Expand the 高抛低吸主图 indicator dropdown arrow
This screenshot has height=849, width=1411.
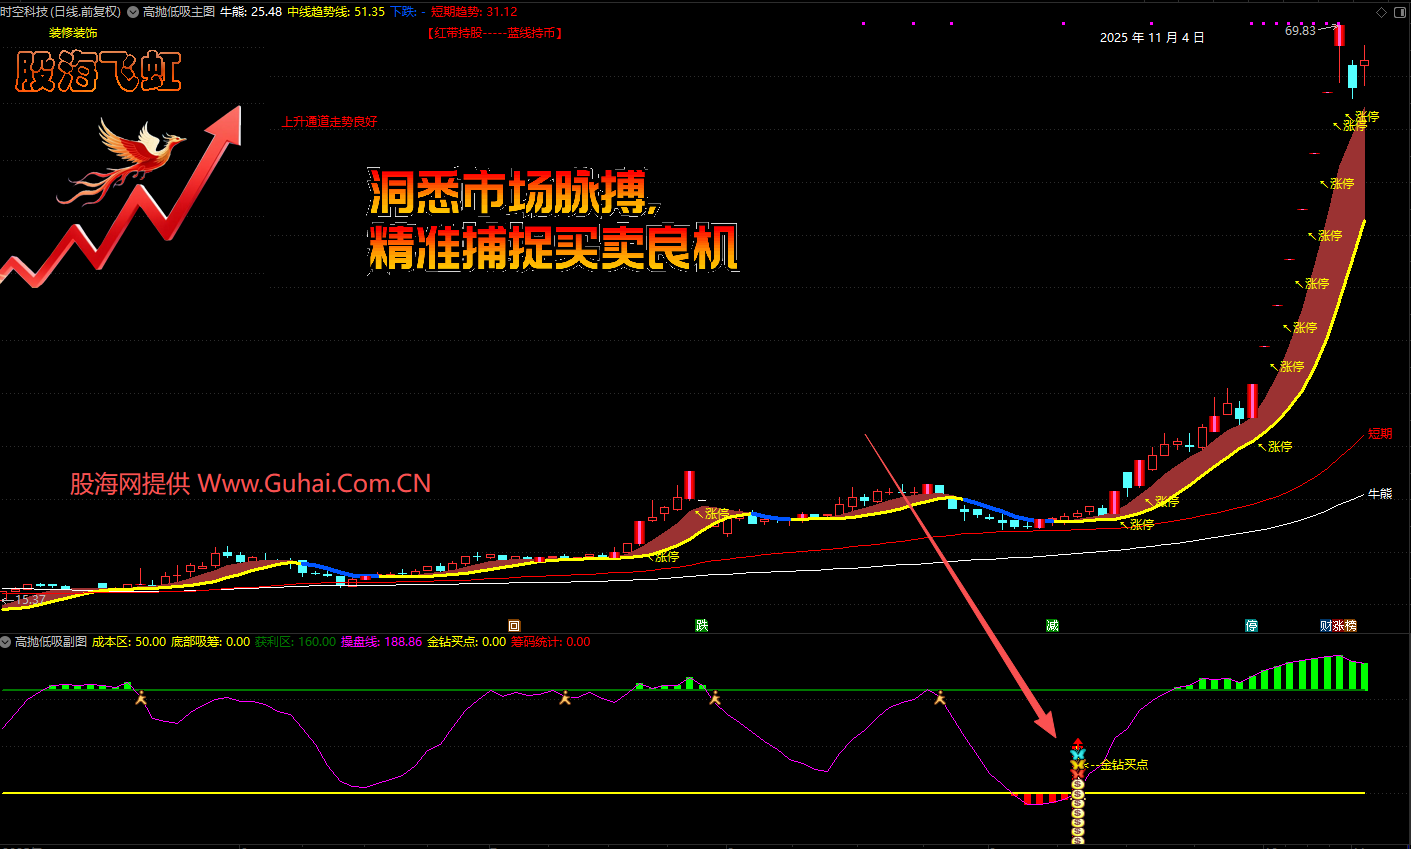132,12
